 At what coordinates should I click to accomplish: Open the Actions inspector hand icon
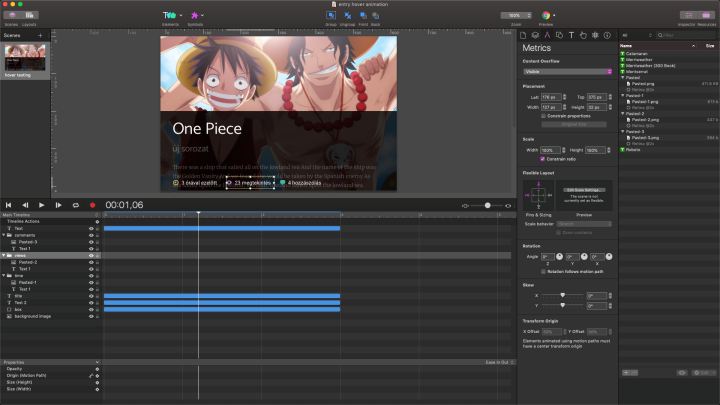coord(583,35)
